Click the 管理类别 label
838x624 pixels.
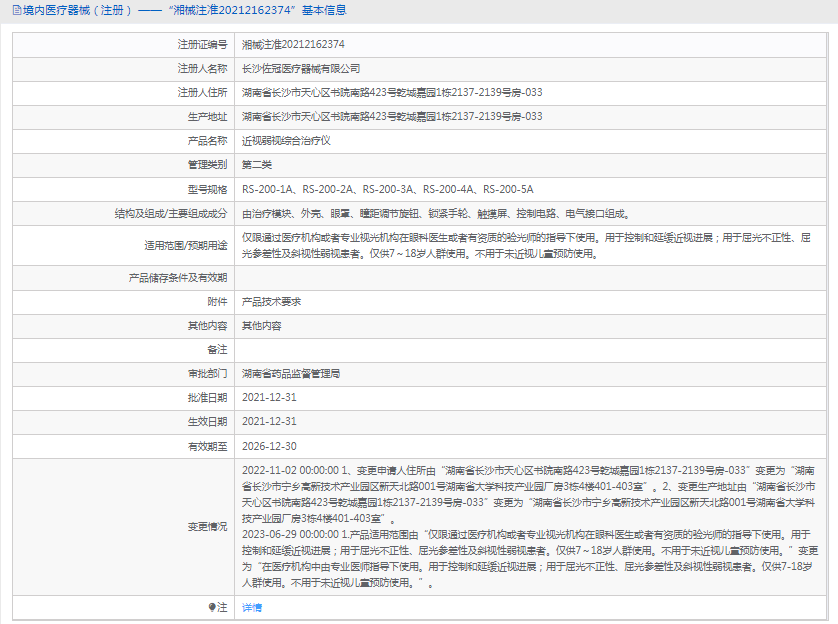coord(207,165)
